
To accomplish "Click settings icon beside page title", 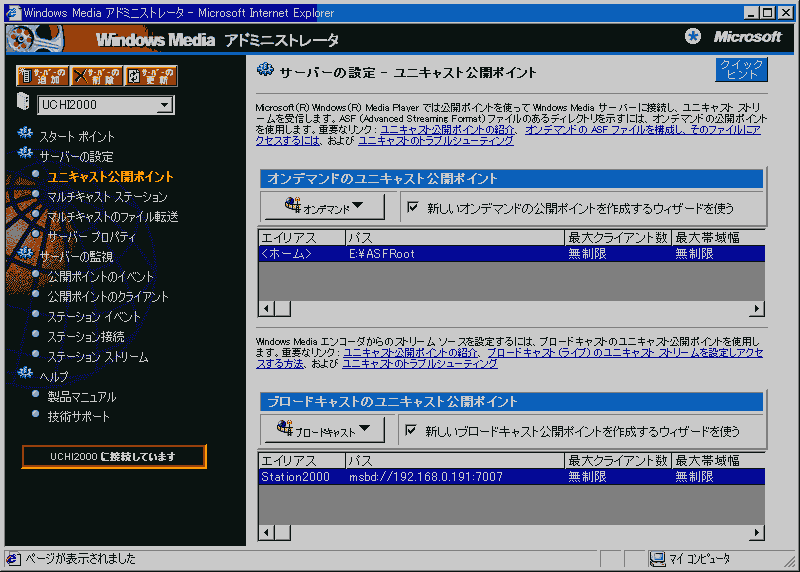I will (265, 69).
